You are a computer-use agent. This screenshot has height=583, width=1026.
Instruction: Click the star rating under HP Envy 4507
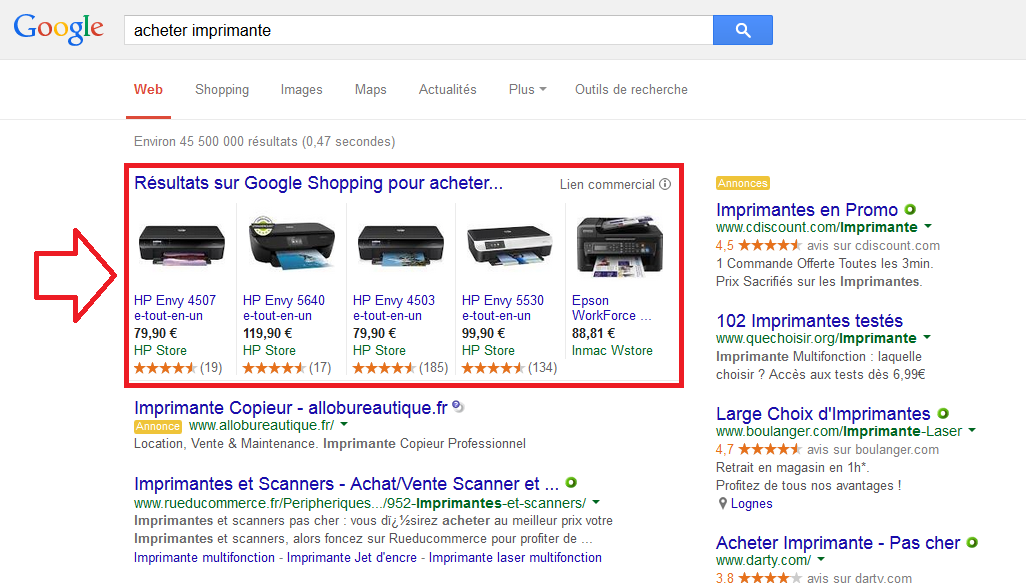(x=165, y=368)
